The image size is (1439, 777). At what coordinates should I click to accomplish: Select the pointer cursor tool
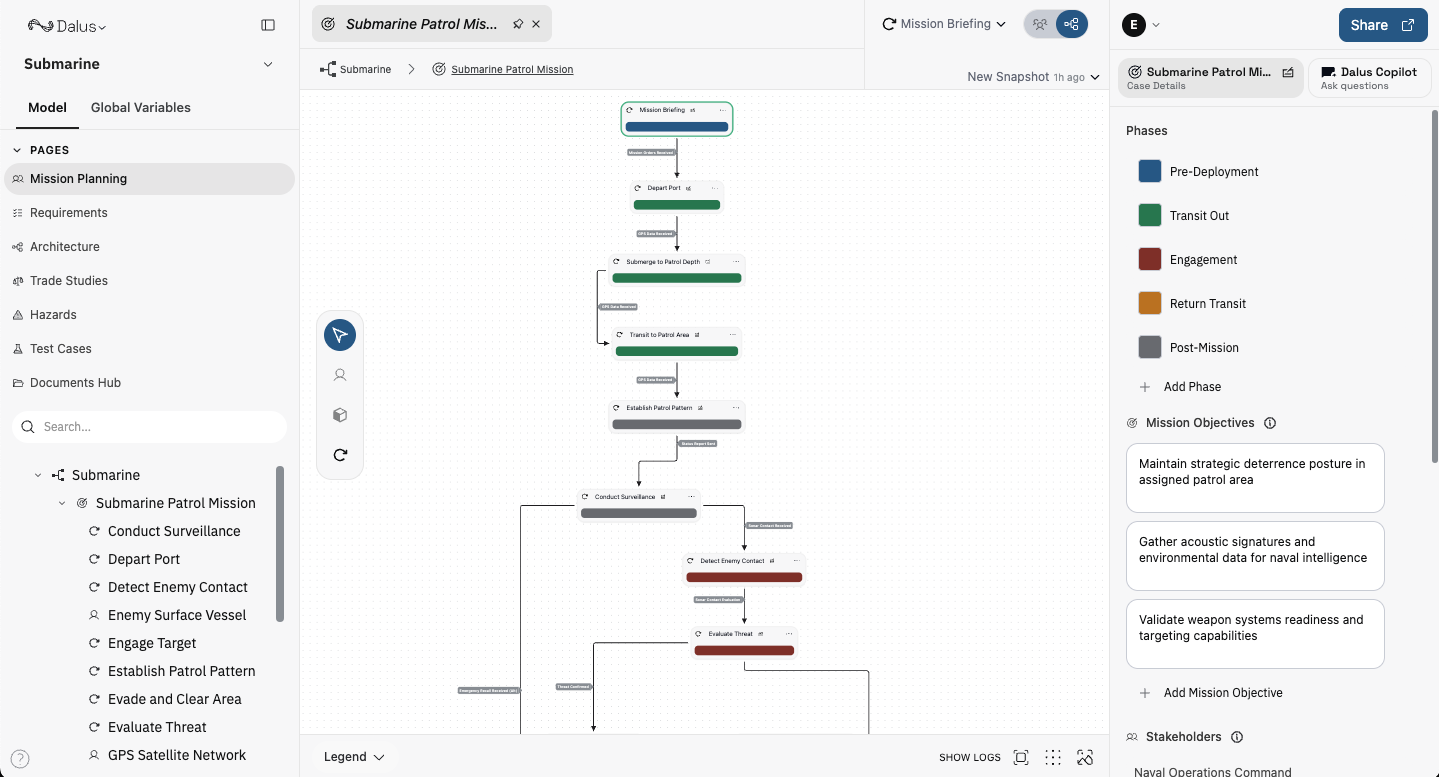(340, 335)
